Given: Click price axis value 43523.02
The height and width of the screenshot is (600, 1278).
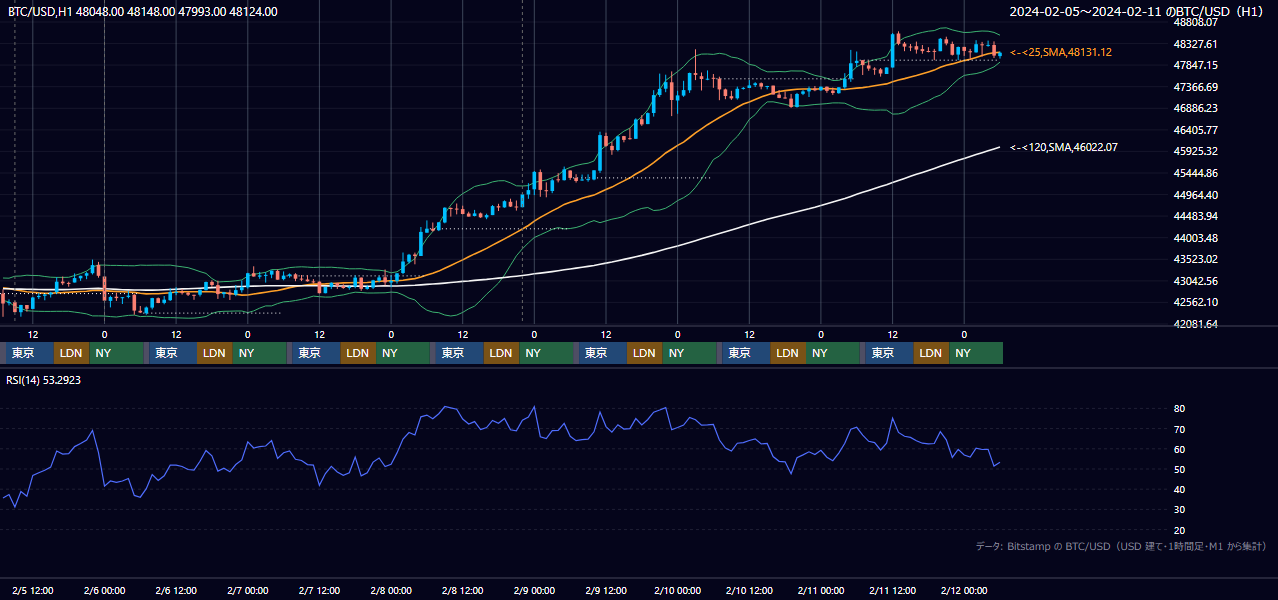Looking at the screenshot, I should point(1195,259).
